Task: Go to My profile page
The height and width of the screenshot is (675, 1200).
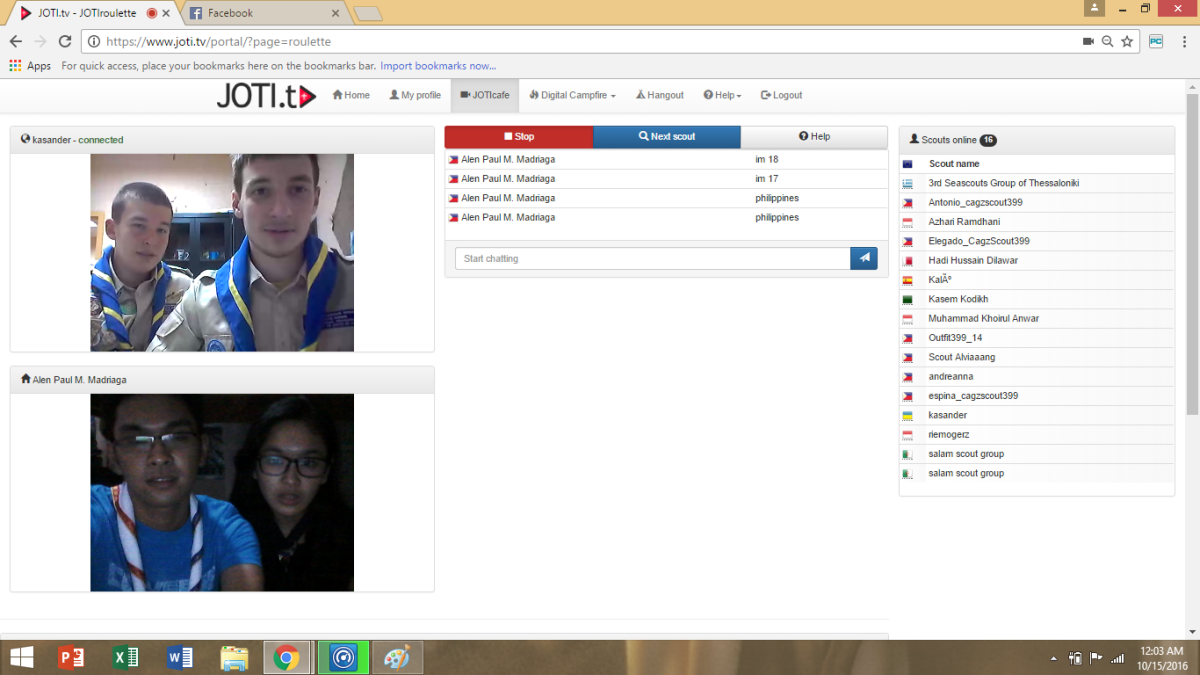Action: [415, 96]
